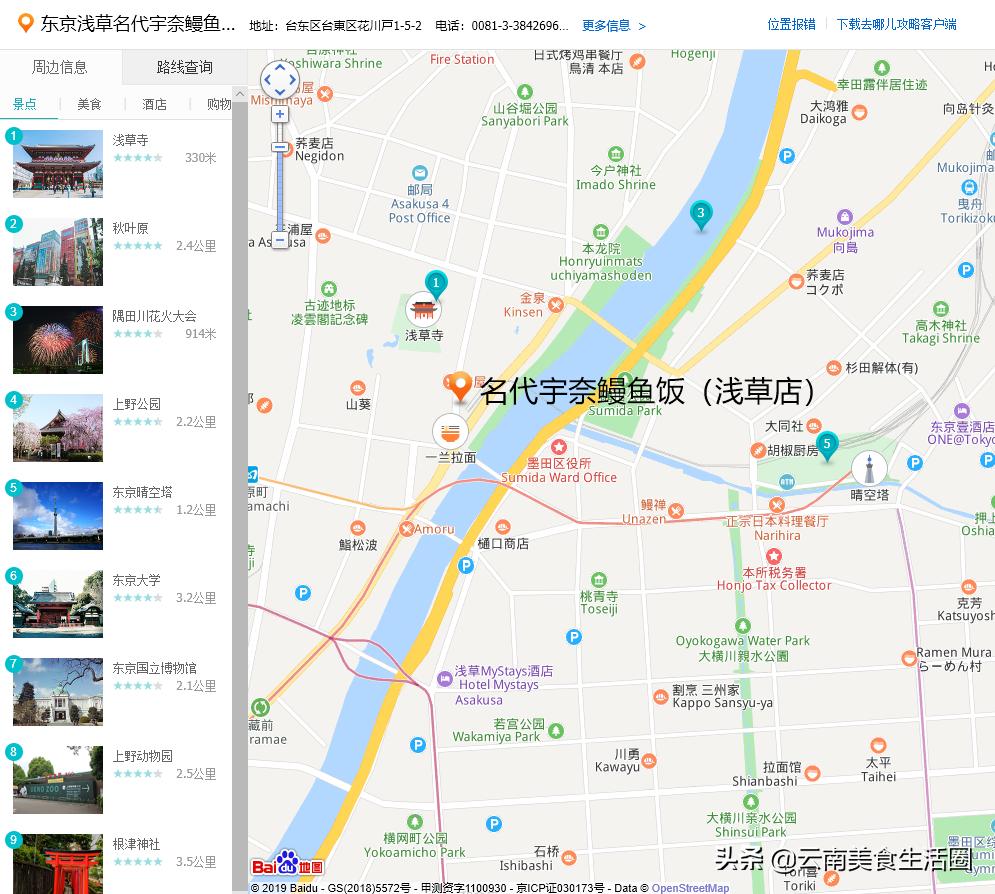Click the 根津神社 list title
Screen dimensions: 995x894
(x=136, y=844)
